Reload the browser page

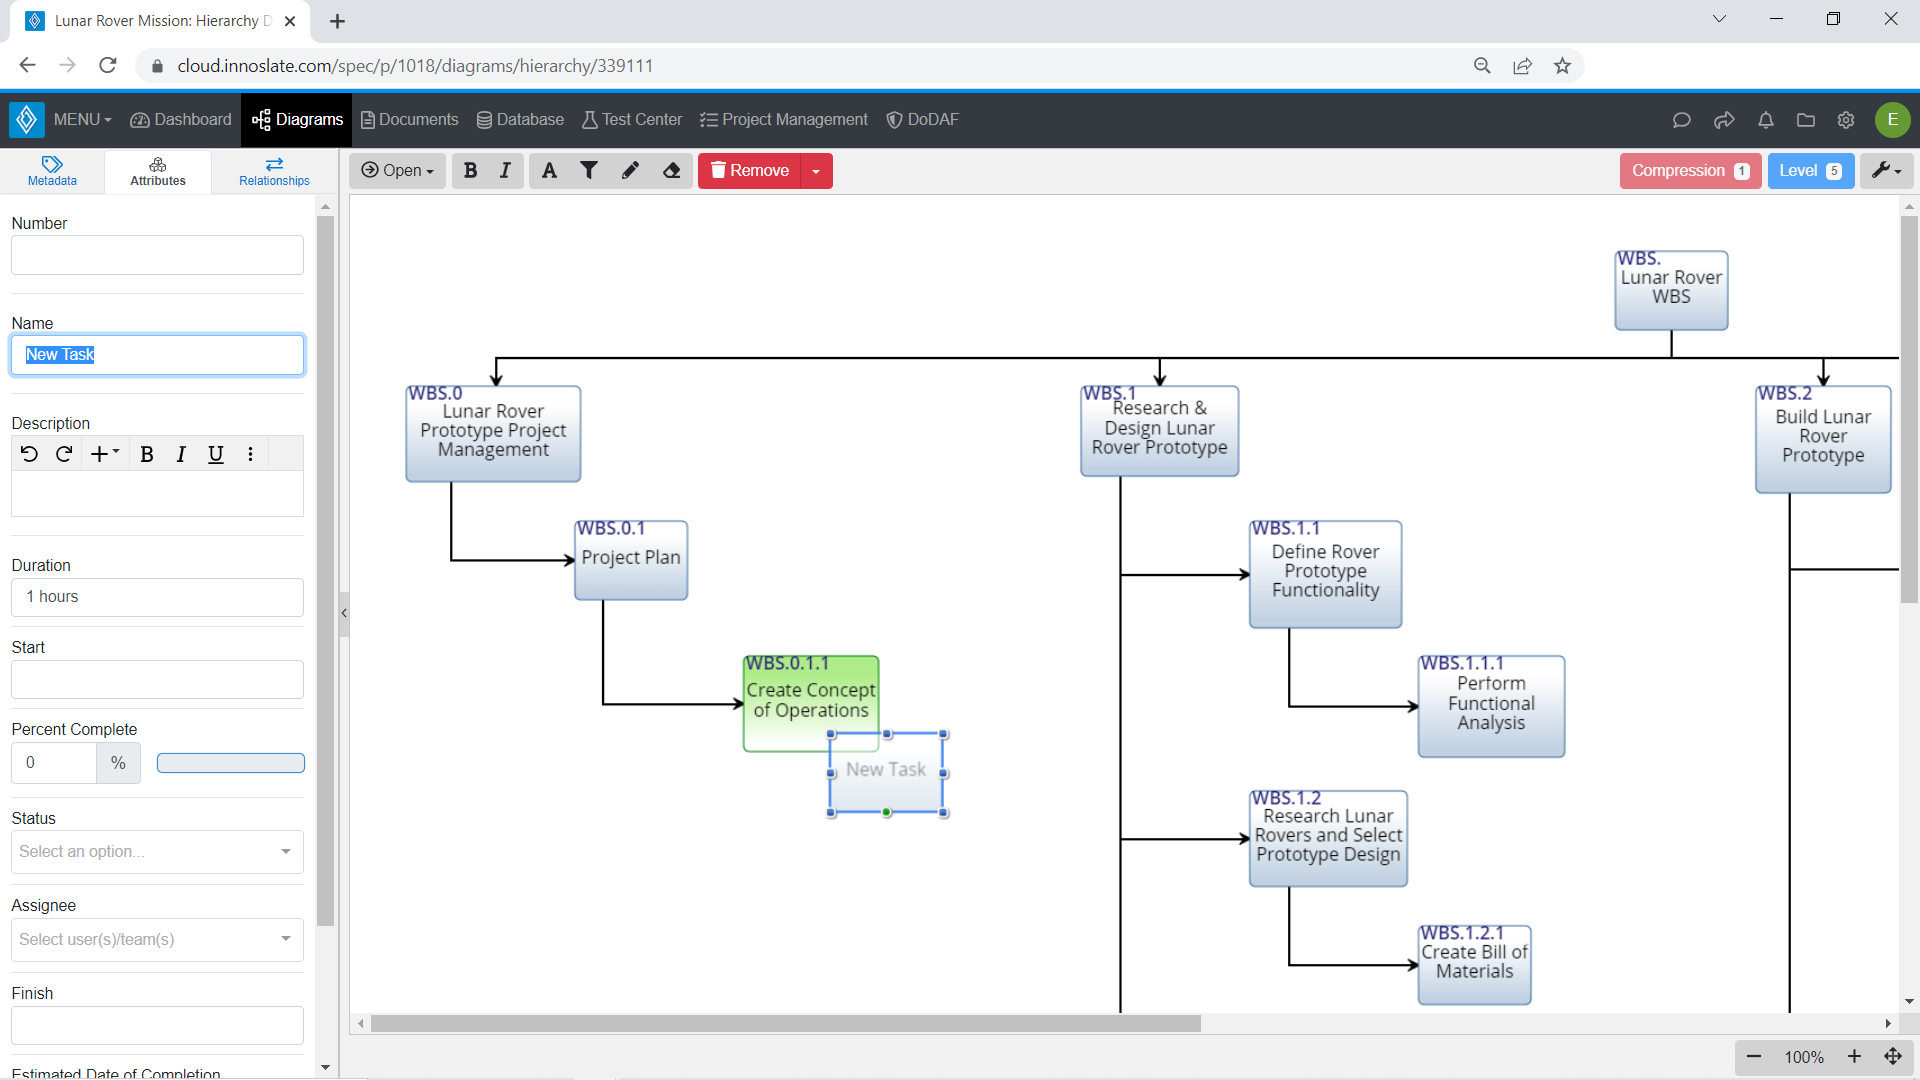108,66
